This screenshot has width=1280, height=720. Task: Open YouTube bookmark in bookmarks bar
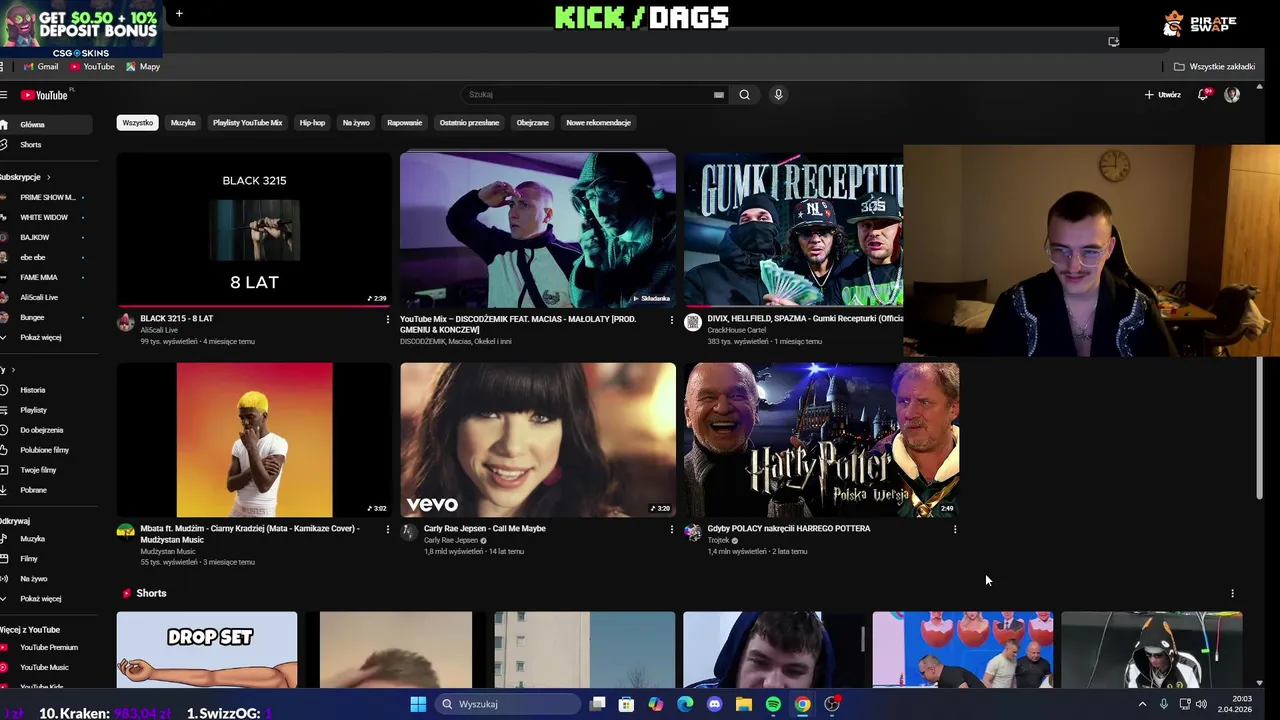point(92,67)
